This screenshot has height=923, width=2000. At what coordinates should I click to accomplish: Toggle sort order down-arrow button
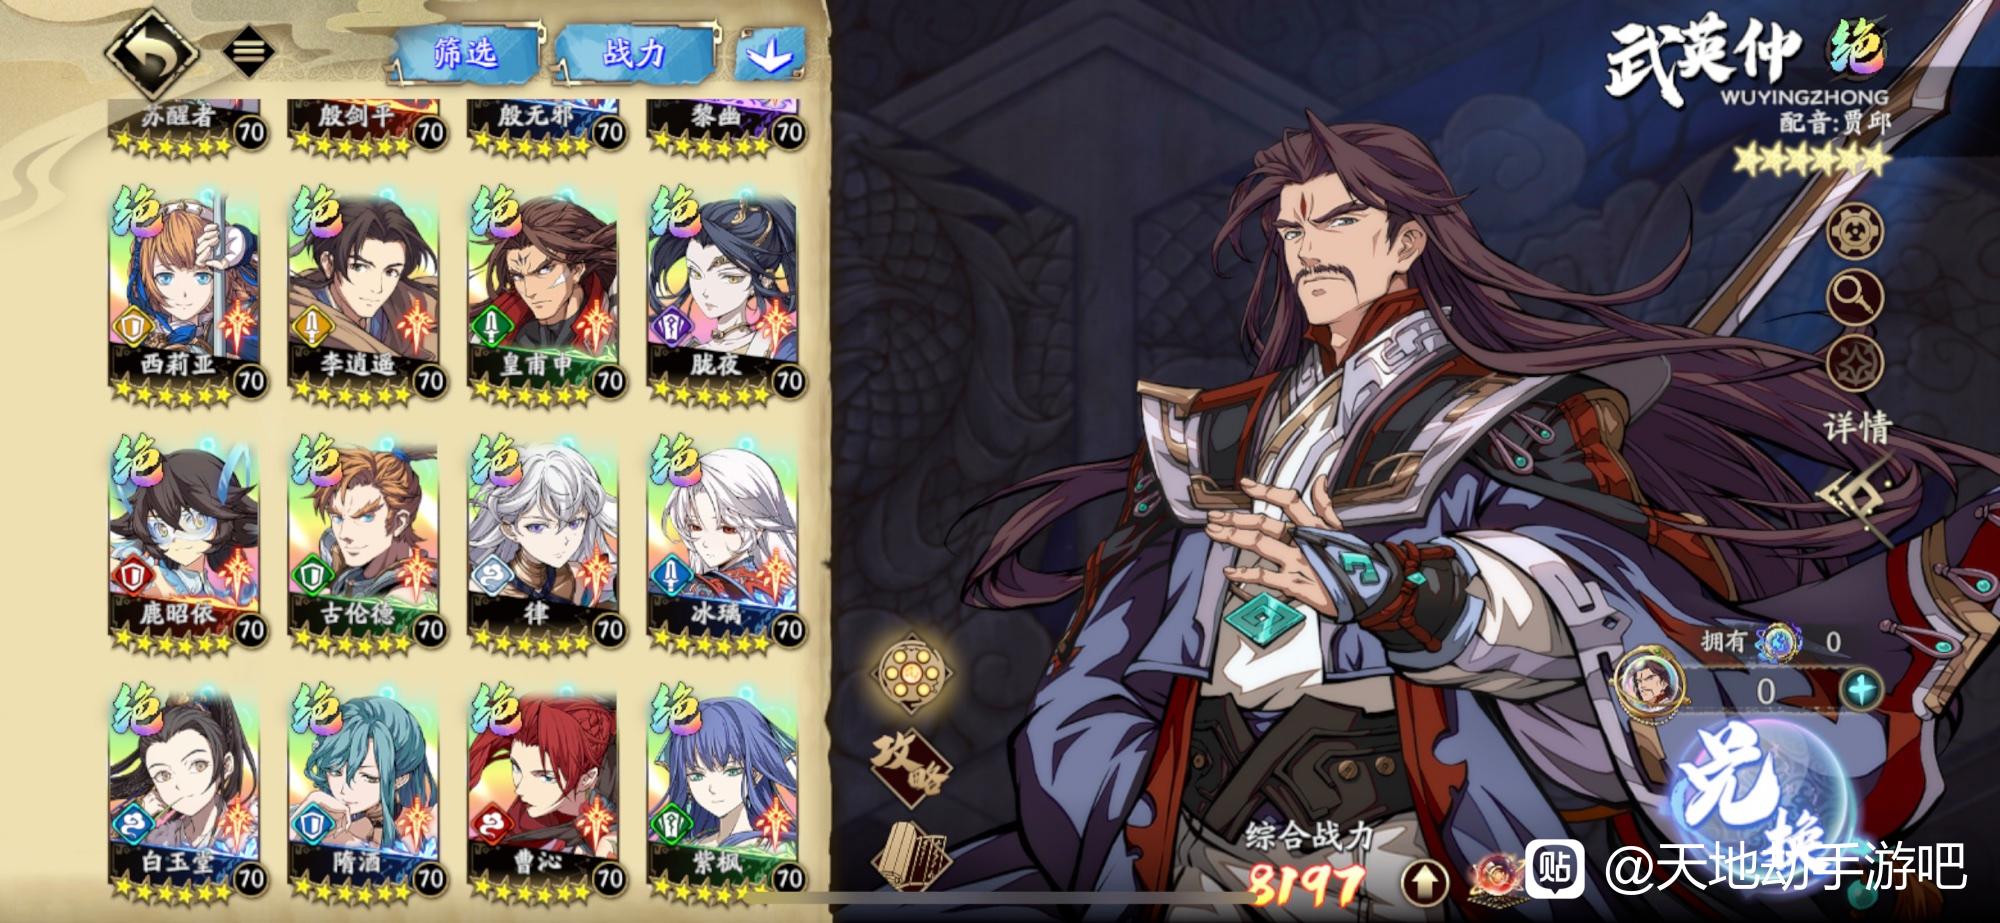pyautogui.click(x=769, y=55)
